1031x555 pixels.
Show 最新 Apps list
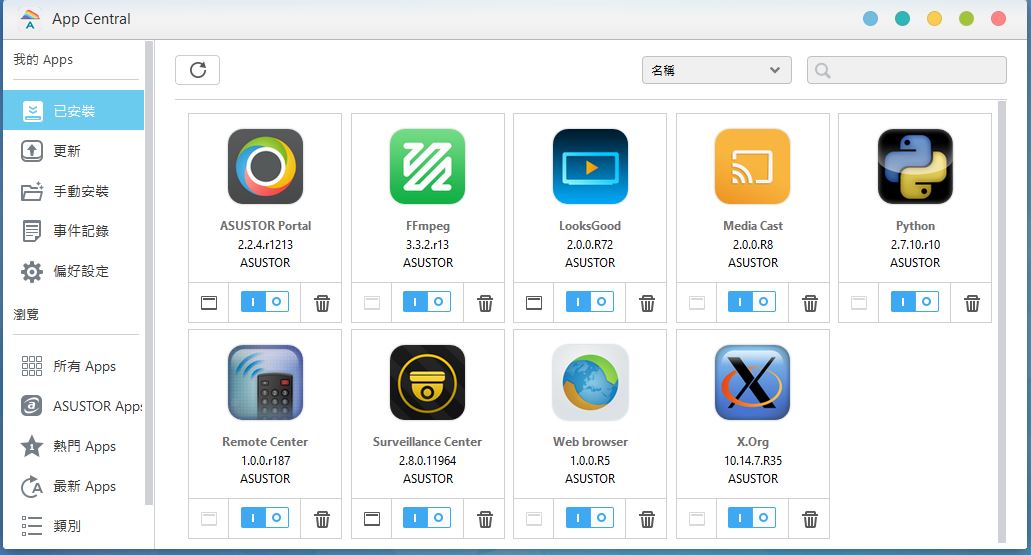[x=74, y=486]
